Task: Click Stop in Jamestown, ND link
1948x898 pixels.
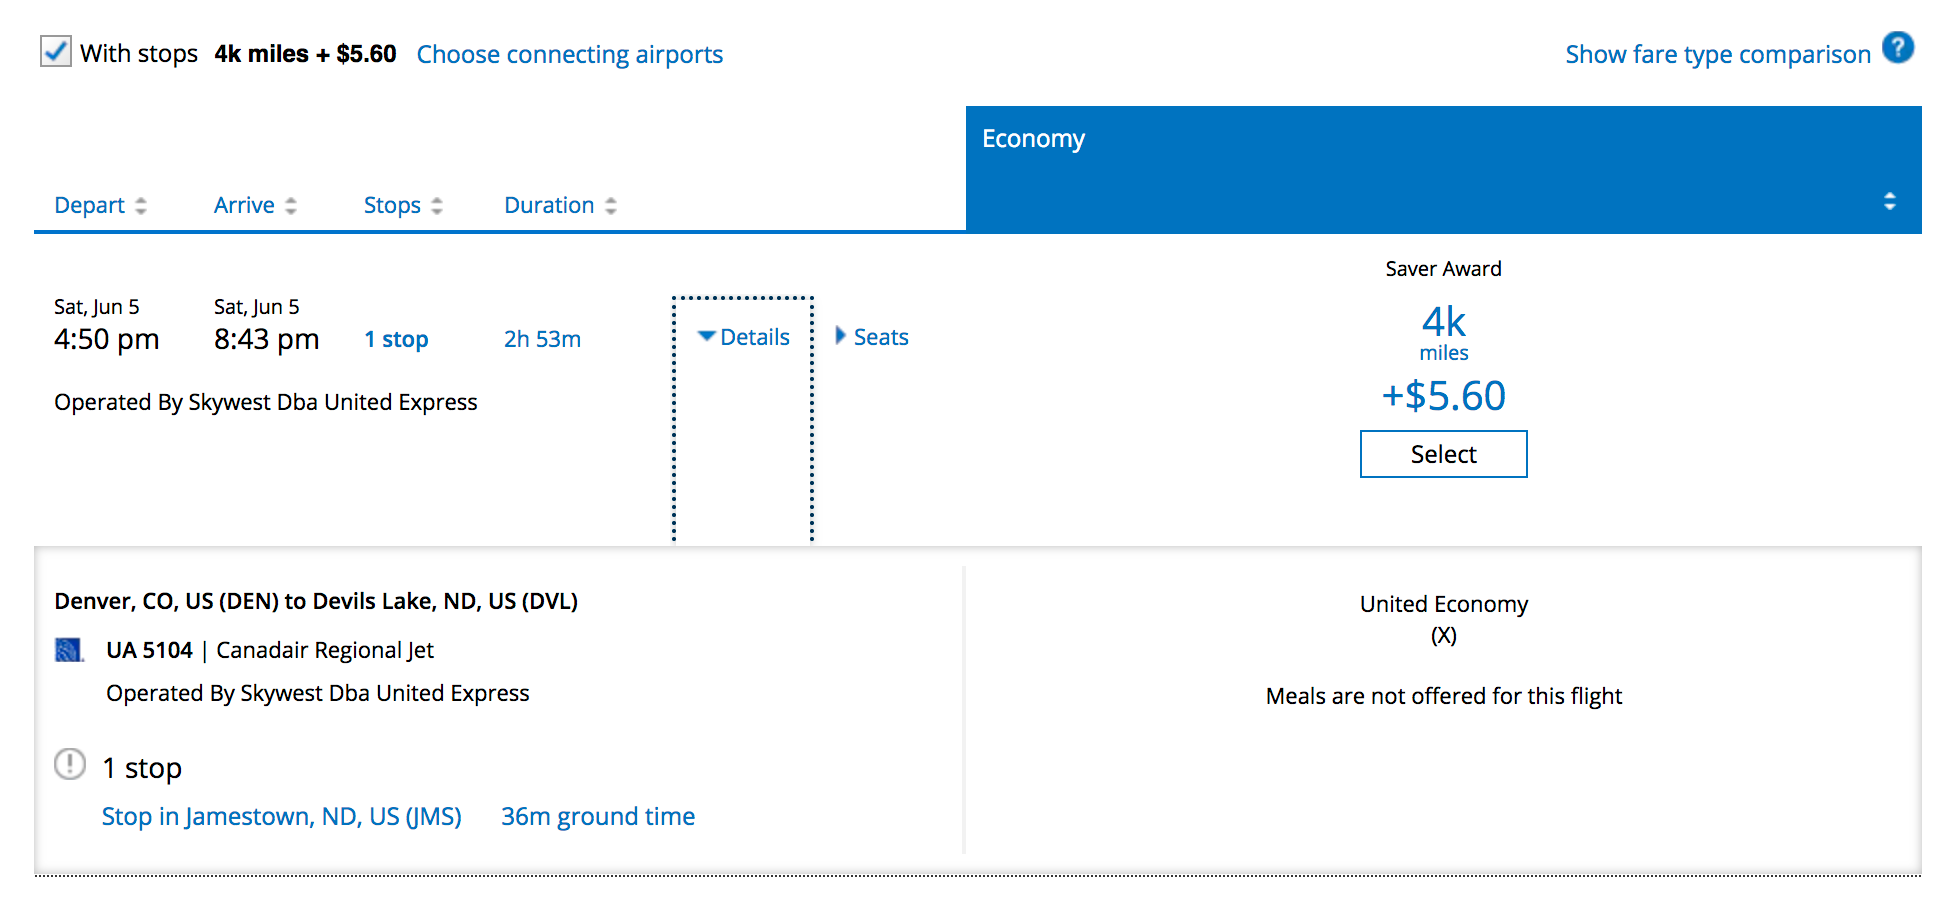Action: point(281,817)
